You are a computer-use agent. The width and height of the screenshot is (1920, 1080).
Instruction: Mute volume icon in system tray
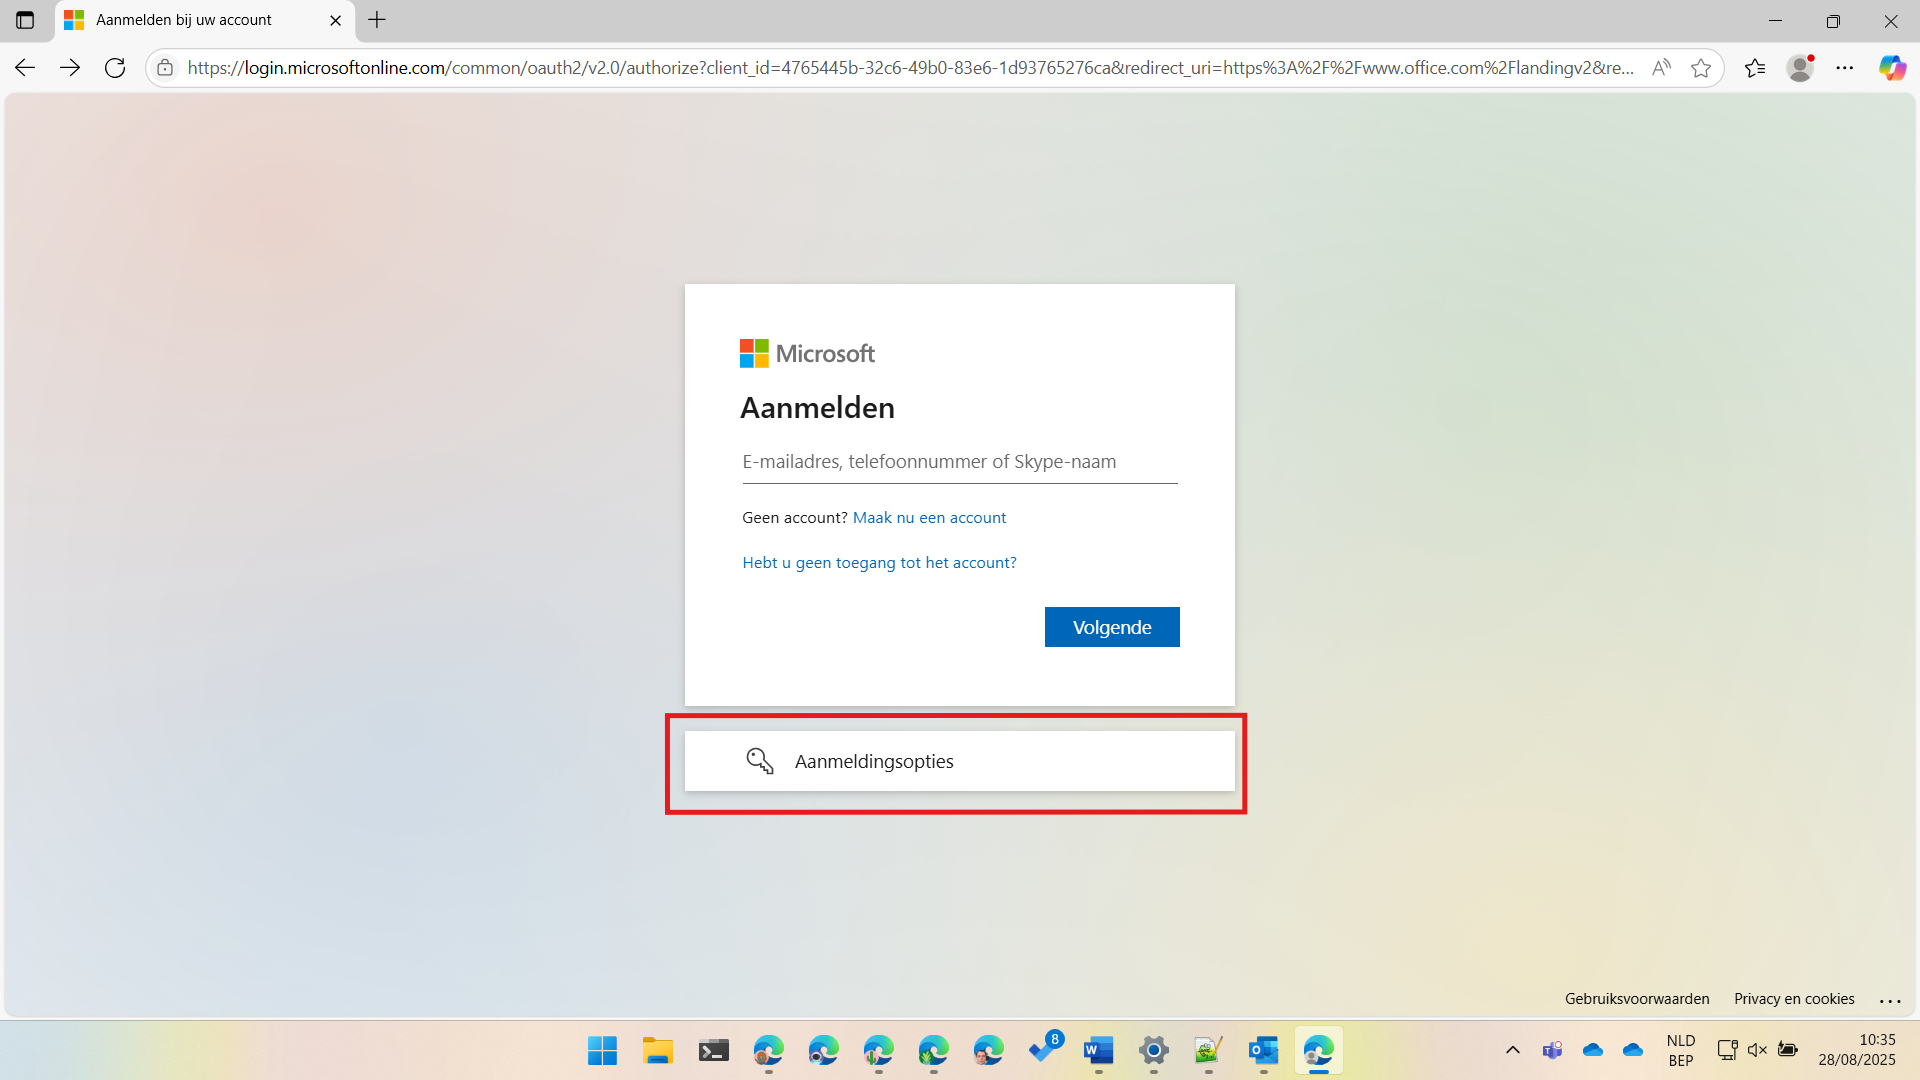[x=1757, y=1050]
